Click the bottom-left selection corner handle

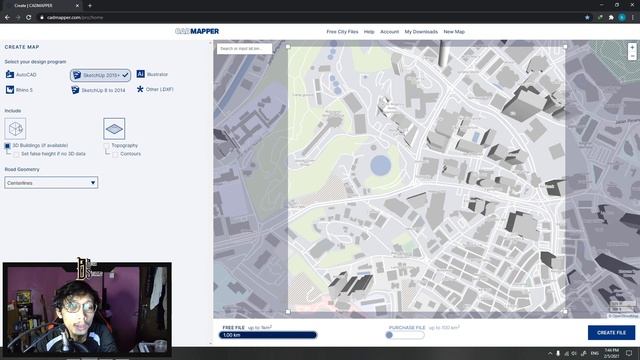point(288,312)
